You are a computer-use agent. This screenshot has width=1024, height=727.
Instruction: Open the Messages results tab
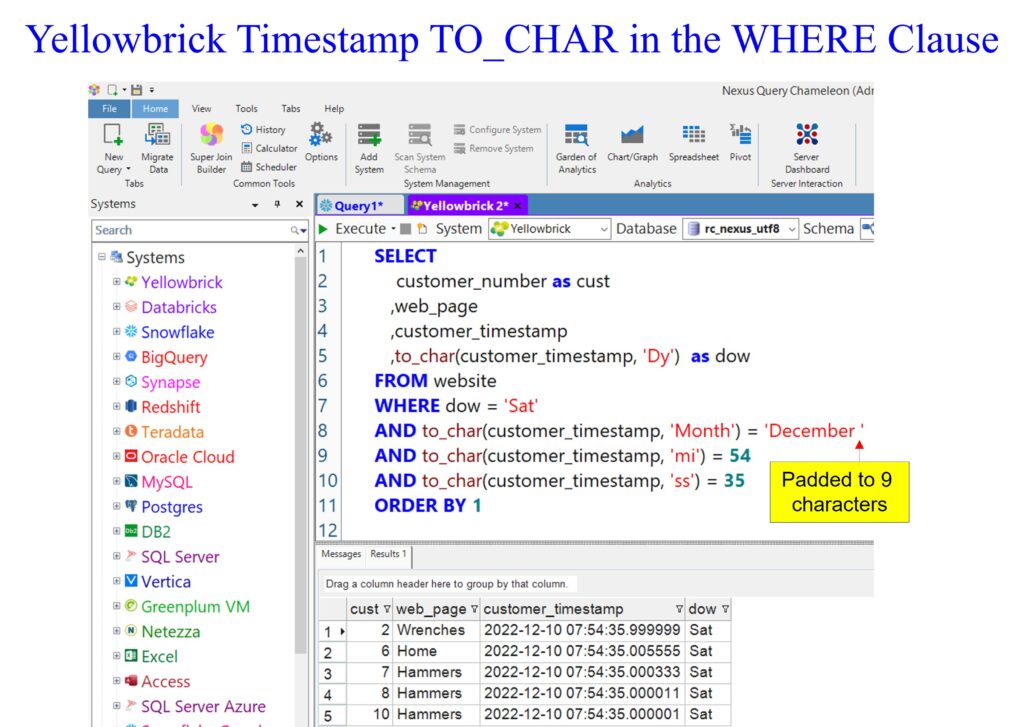[x=341, y=554]
